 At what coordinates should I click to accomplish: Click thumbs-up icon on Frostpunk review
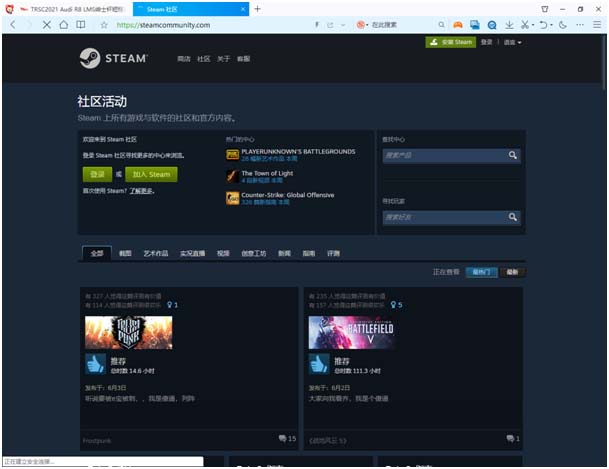tap(95, 364)
